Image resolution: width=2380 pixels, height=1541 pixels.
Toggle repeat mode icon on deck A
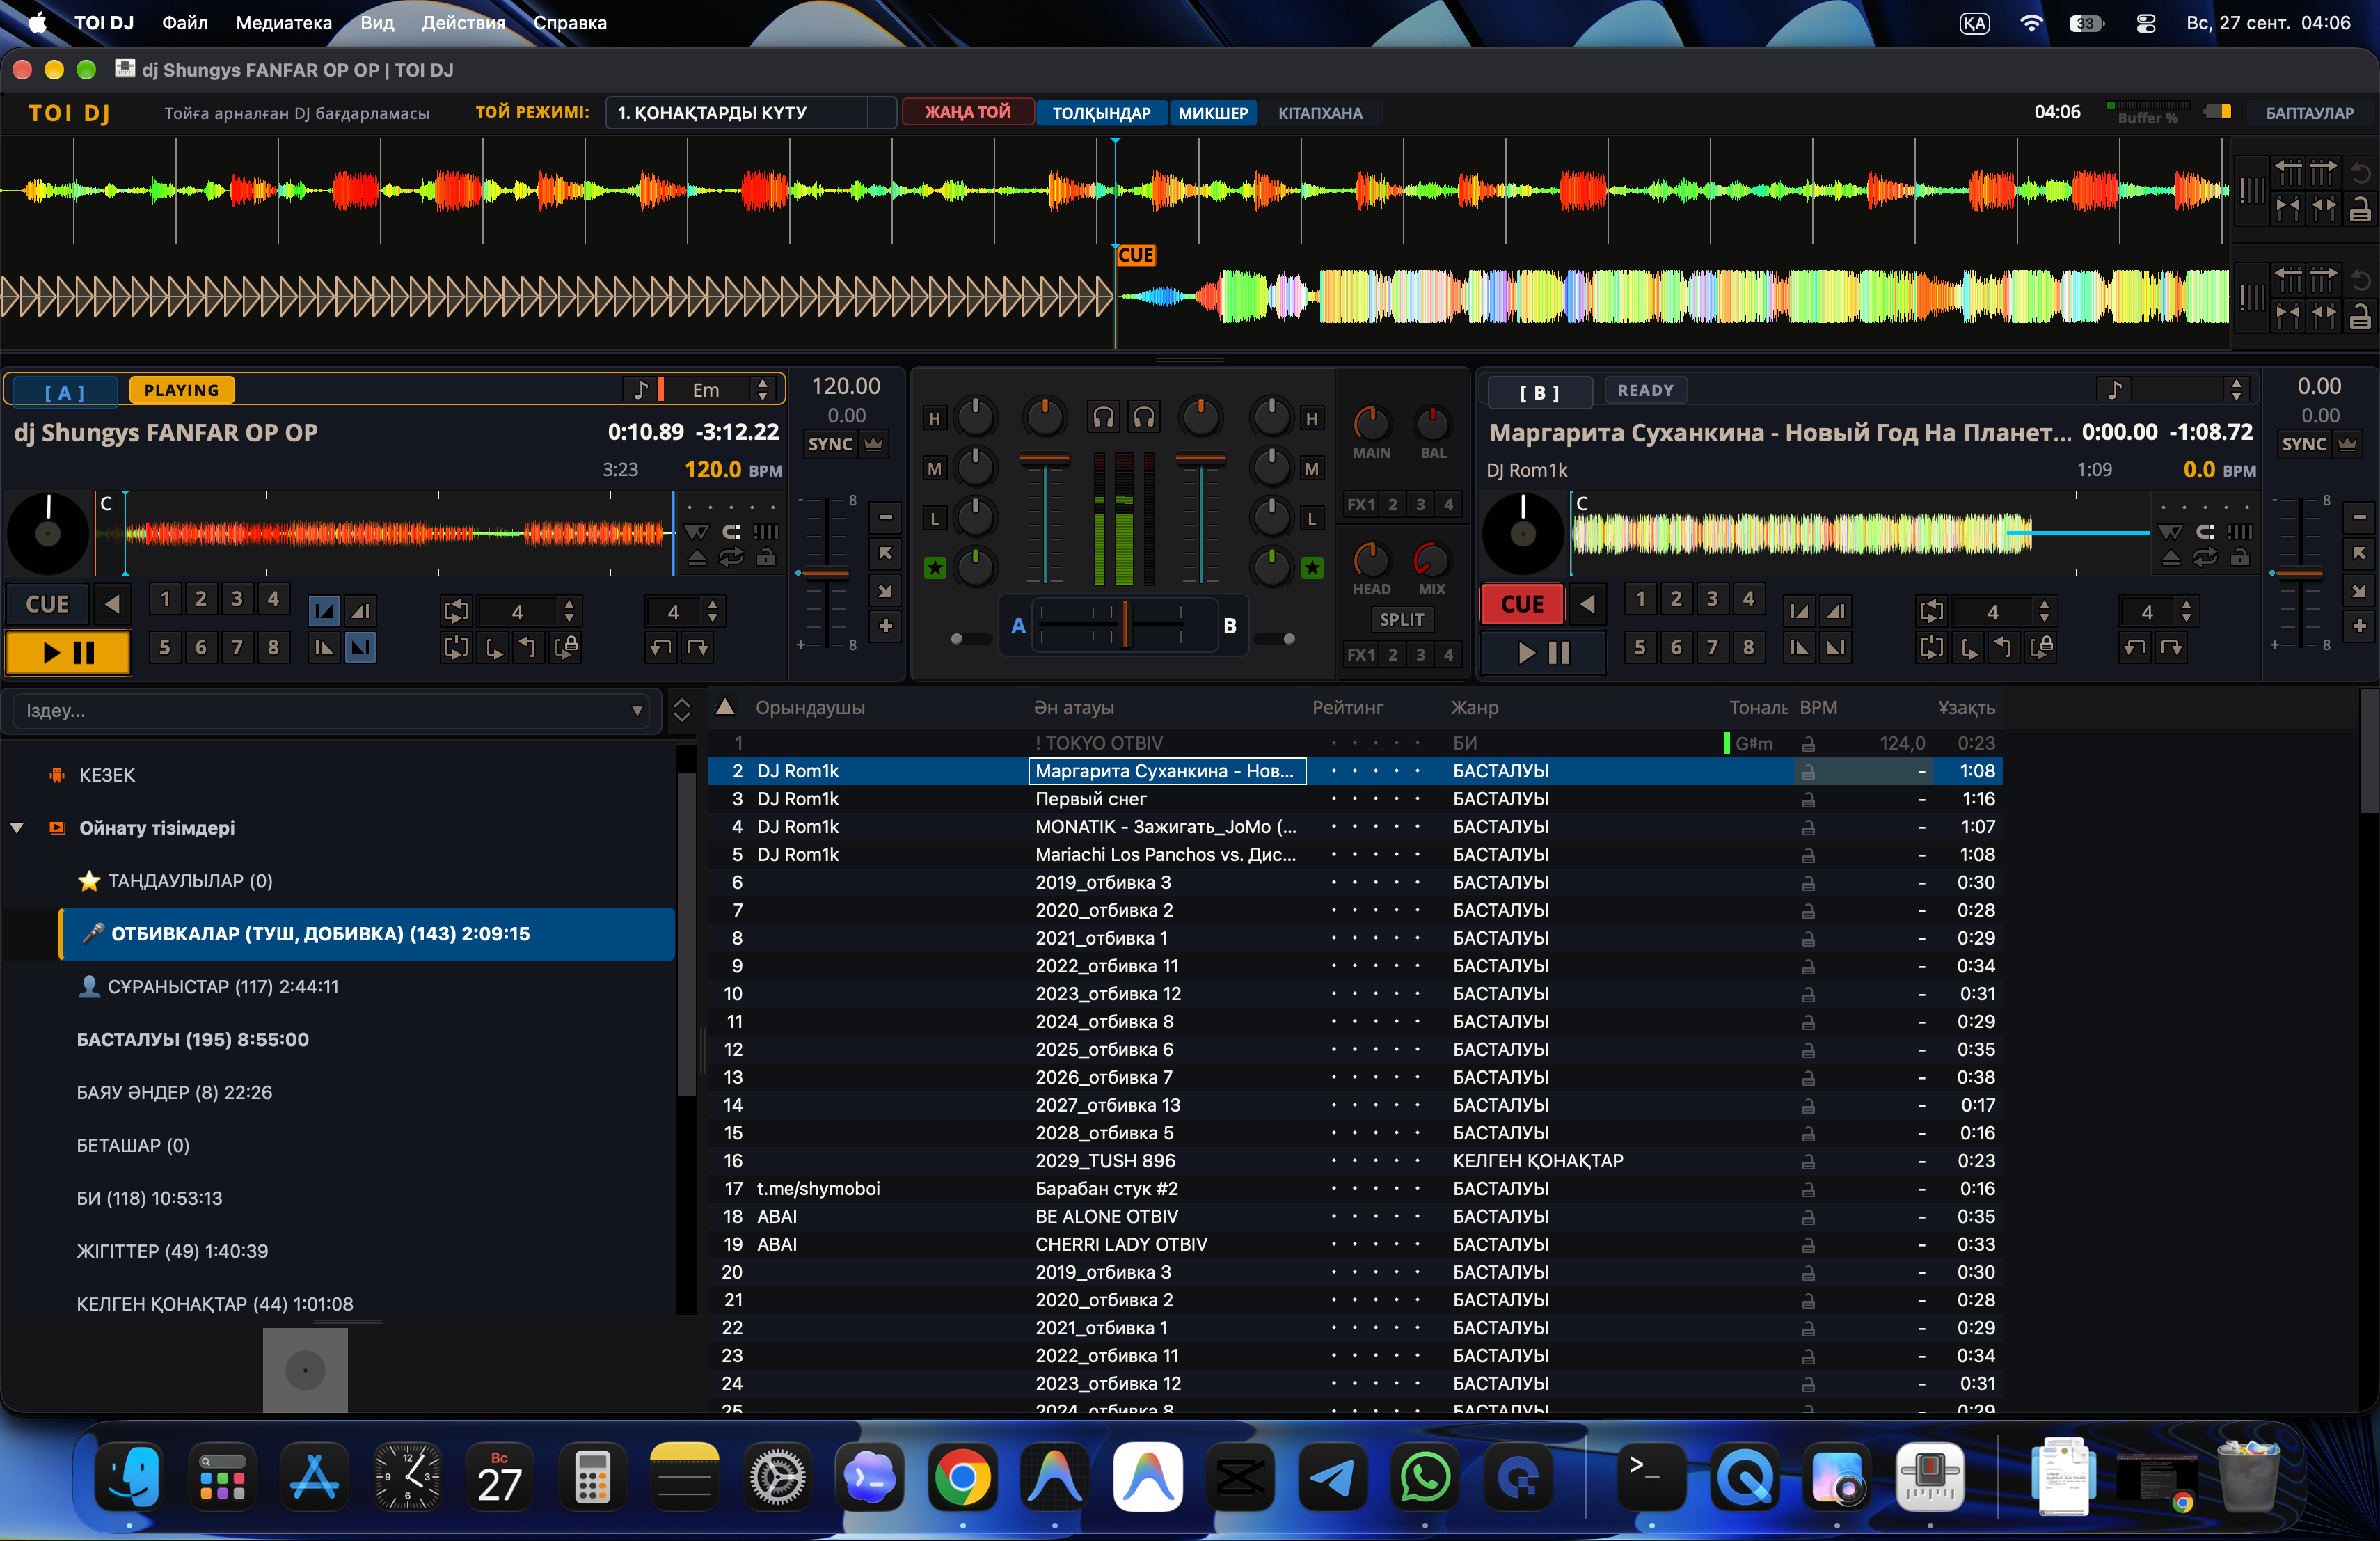pos(731,558)
